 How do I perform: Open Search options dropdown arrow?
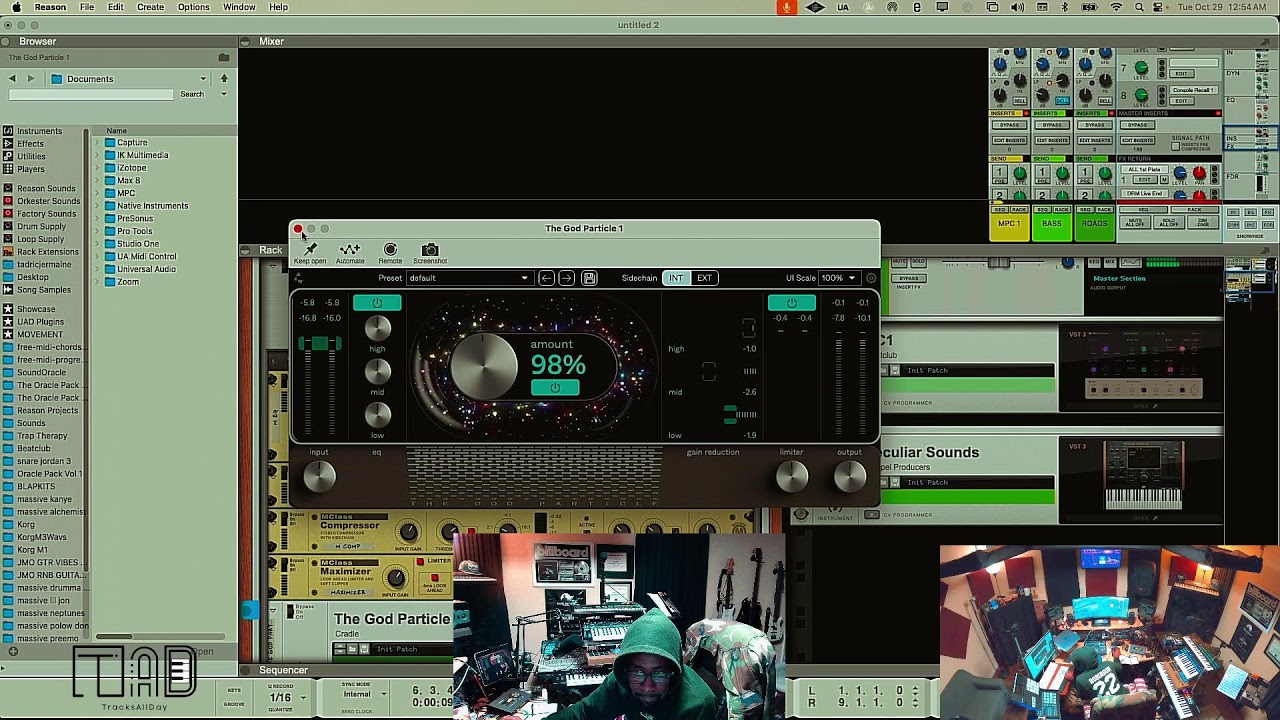(x=224, y=95)
